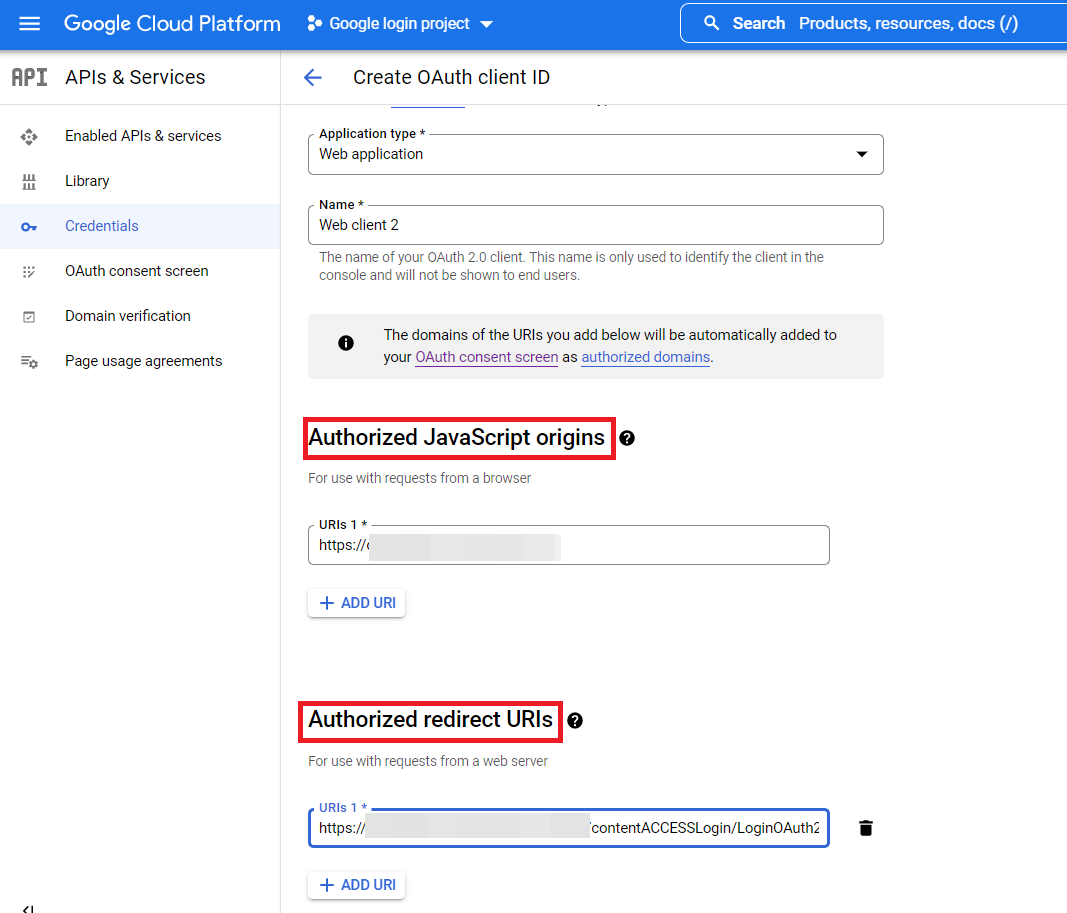Open the Google login project selector
The image size is (1067, 913).
pyautogui.click(x=400, y=24)
